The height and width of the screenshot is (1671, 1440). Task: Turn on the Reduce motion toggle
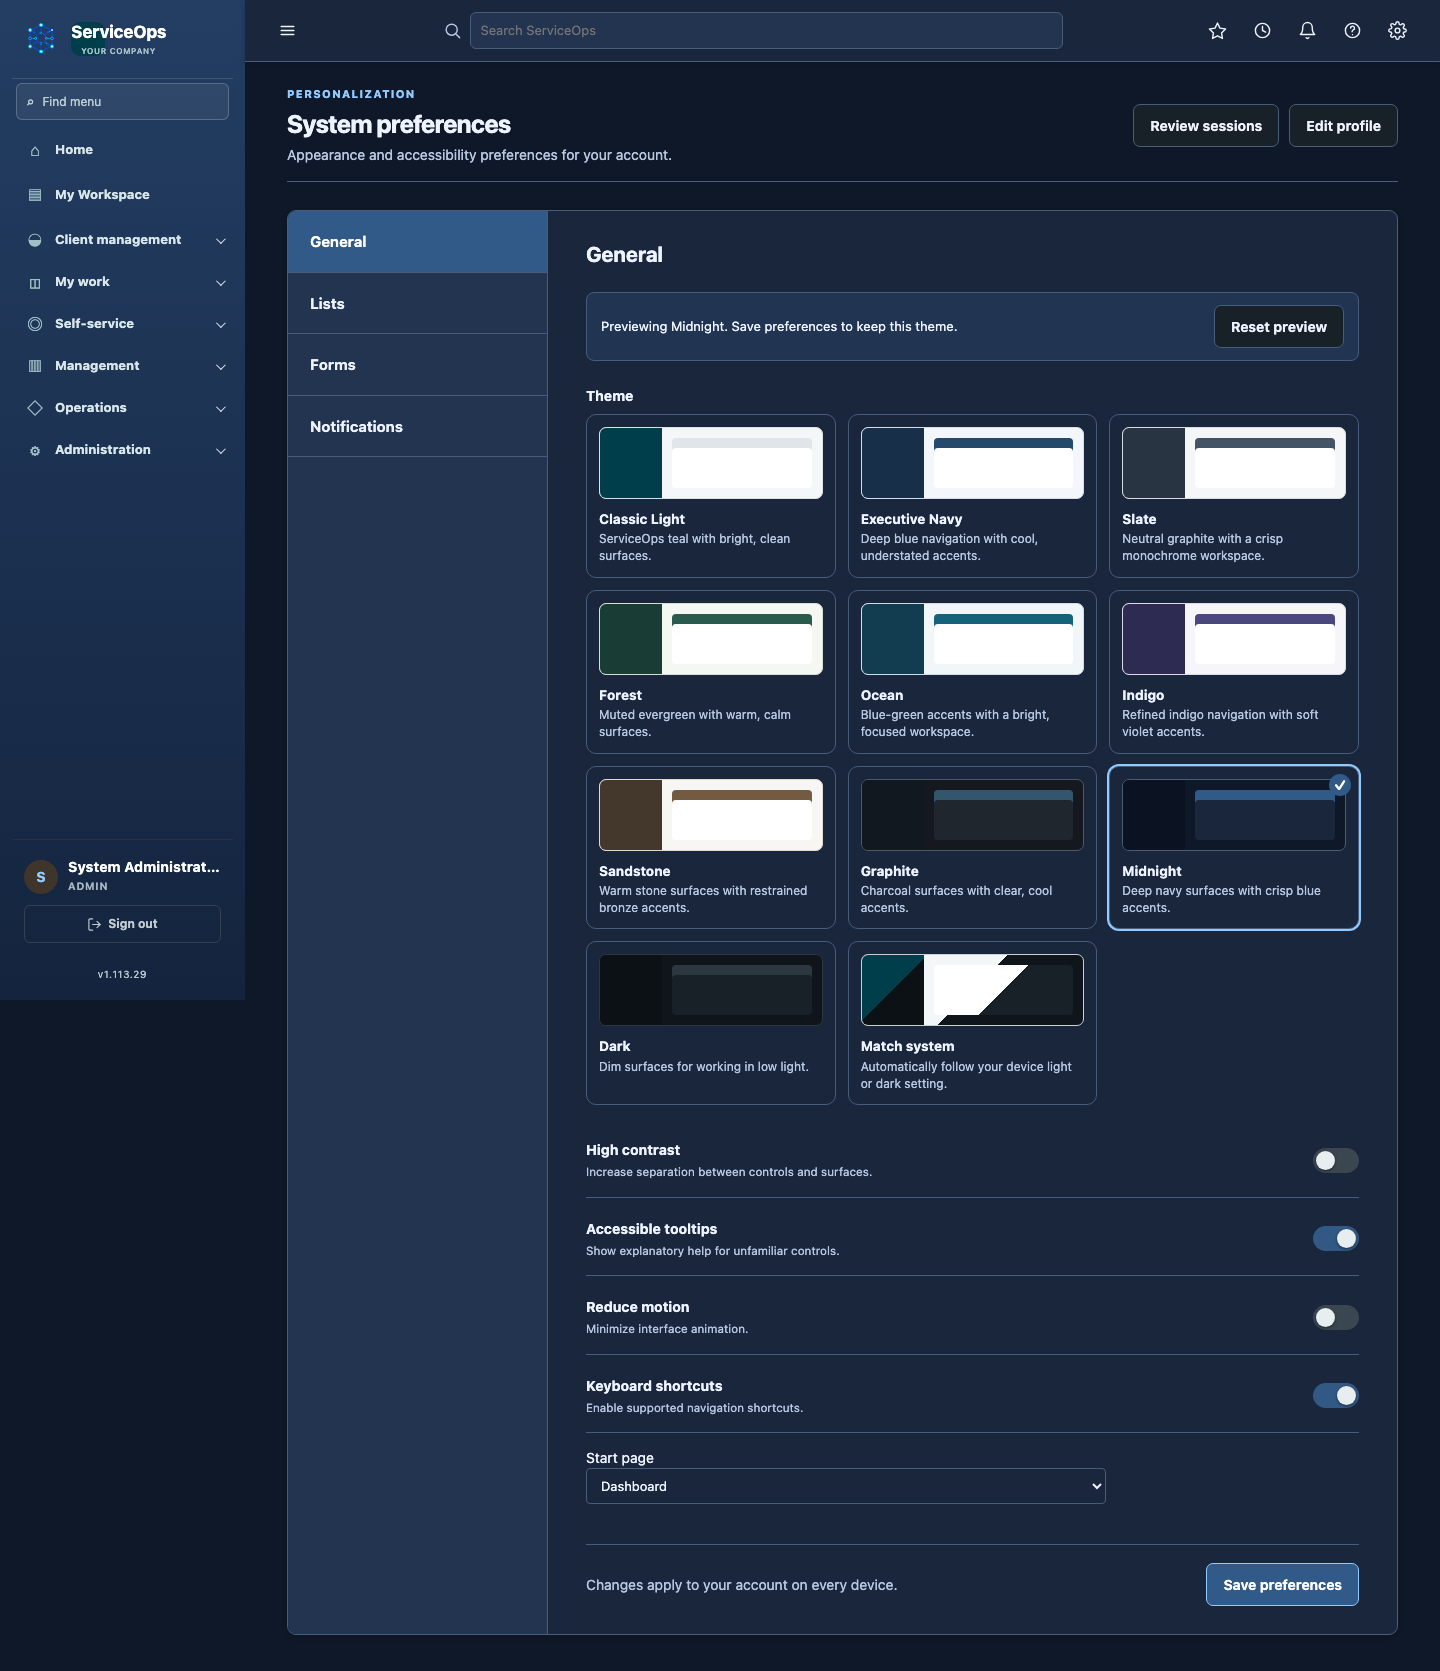click(1335, 1317)
